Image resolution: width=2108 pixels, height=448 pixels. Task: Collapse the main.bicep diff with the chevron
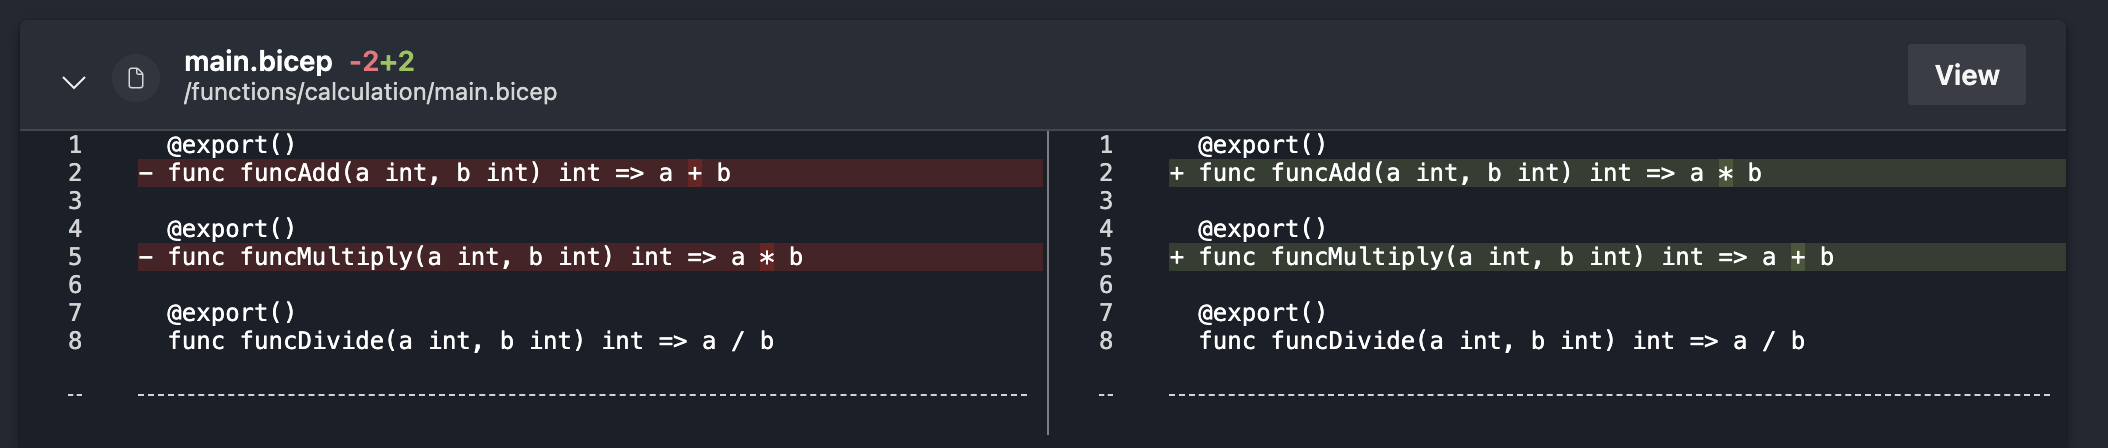click(74, 81)
